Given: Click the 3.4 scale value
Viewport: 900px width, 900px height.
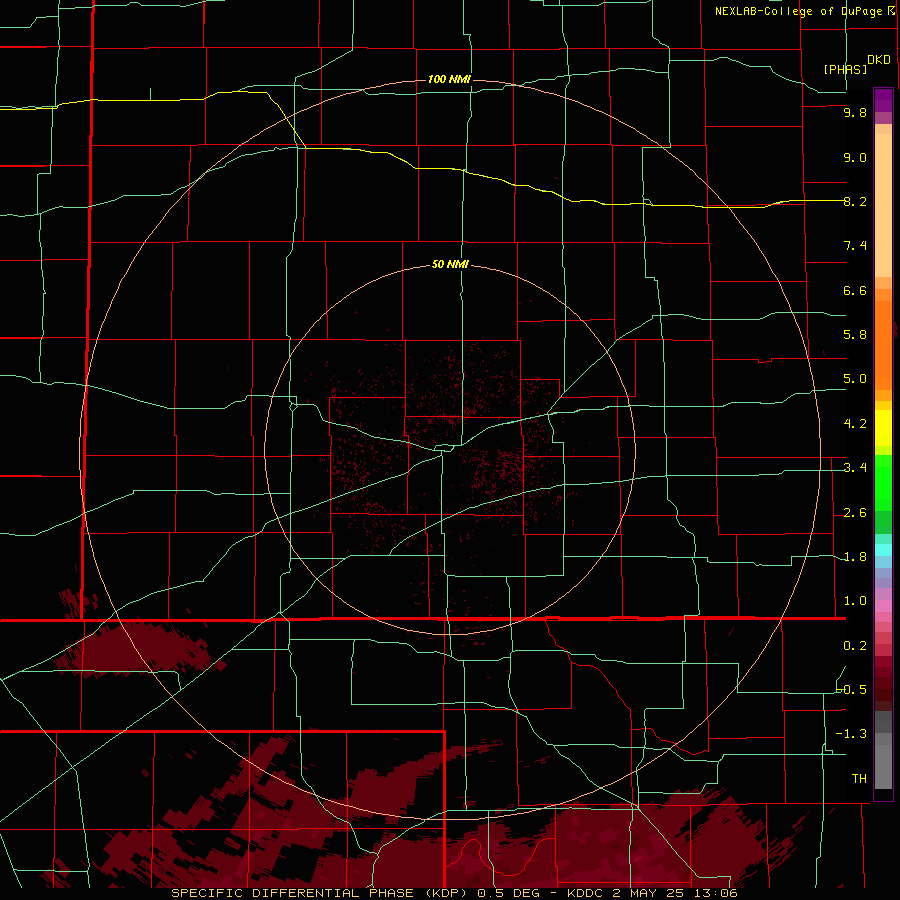Looking at the screenshot, I should click(855, 468).
